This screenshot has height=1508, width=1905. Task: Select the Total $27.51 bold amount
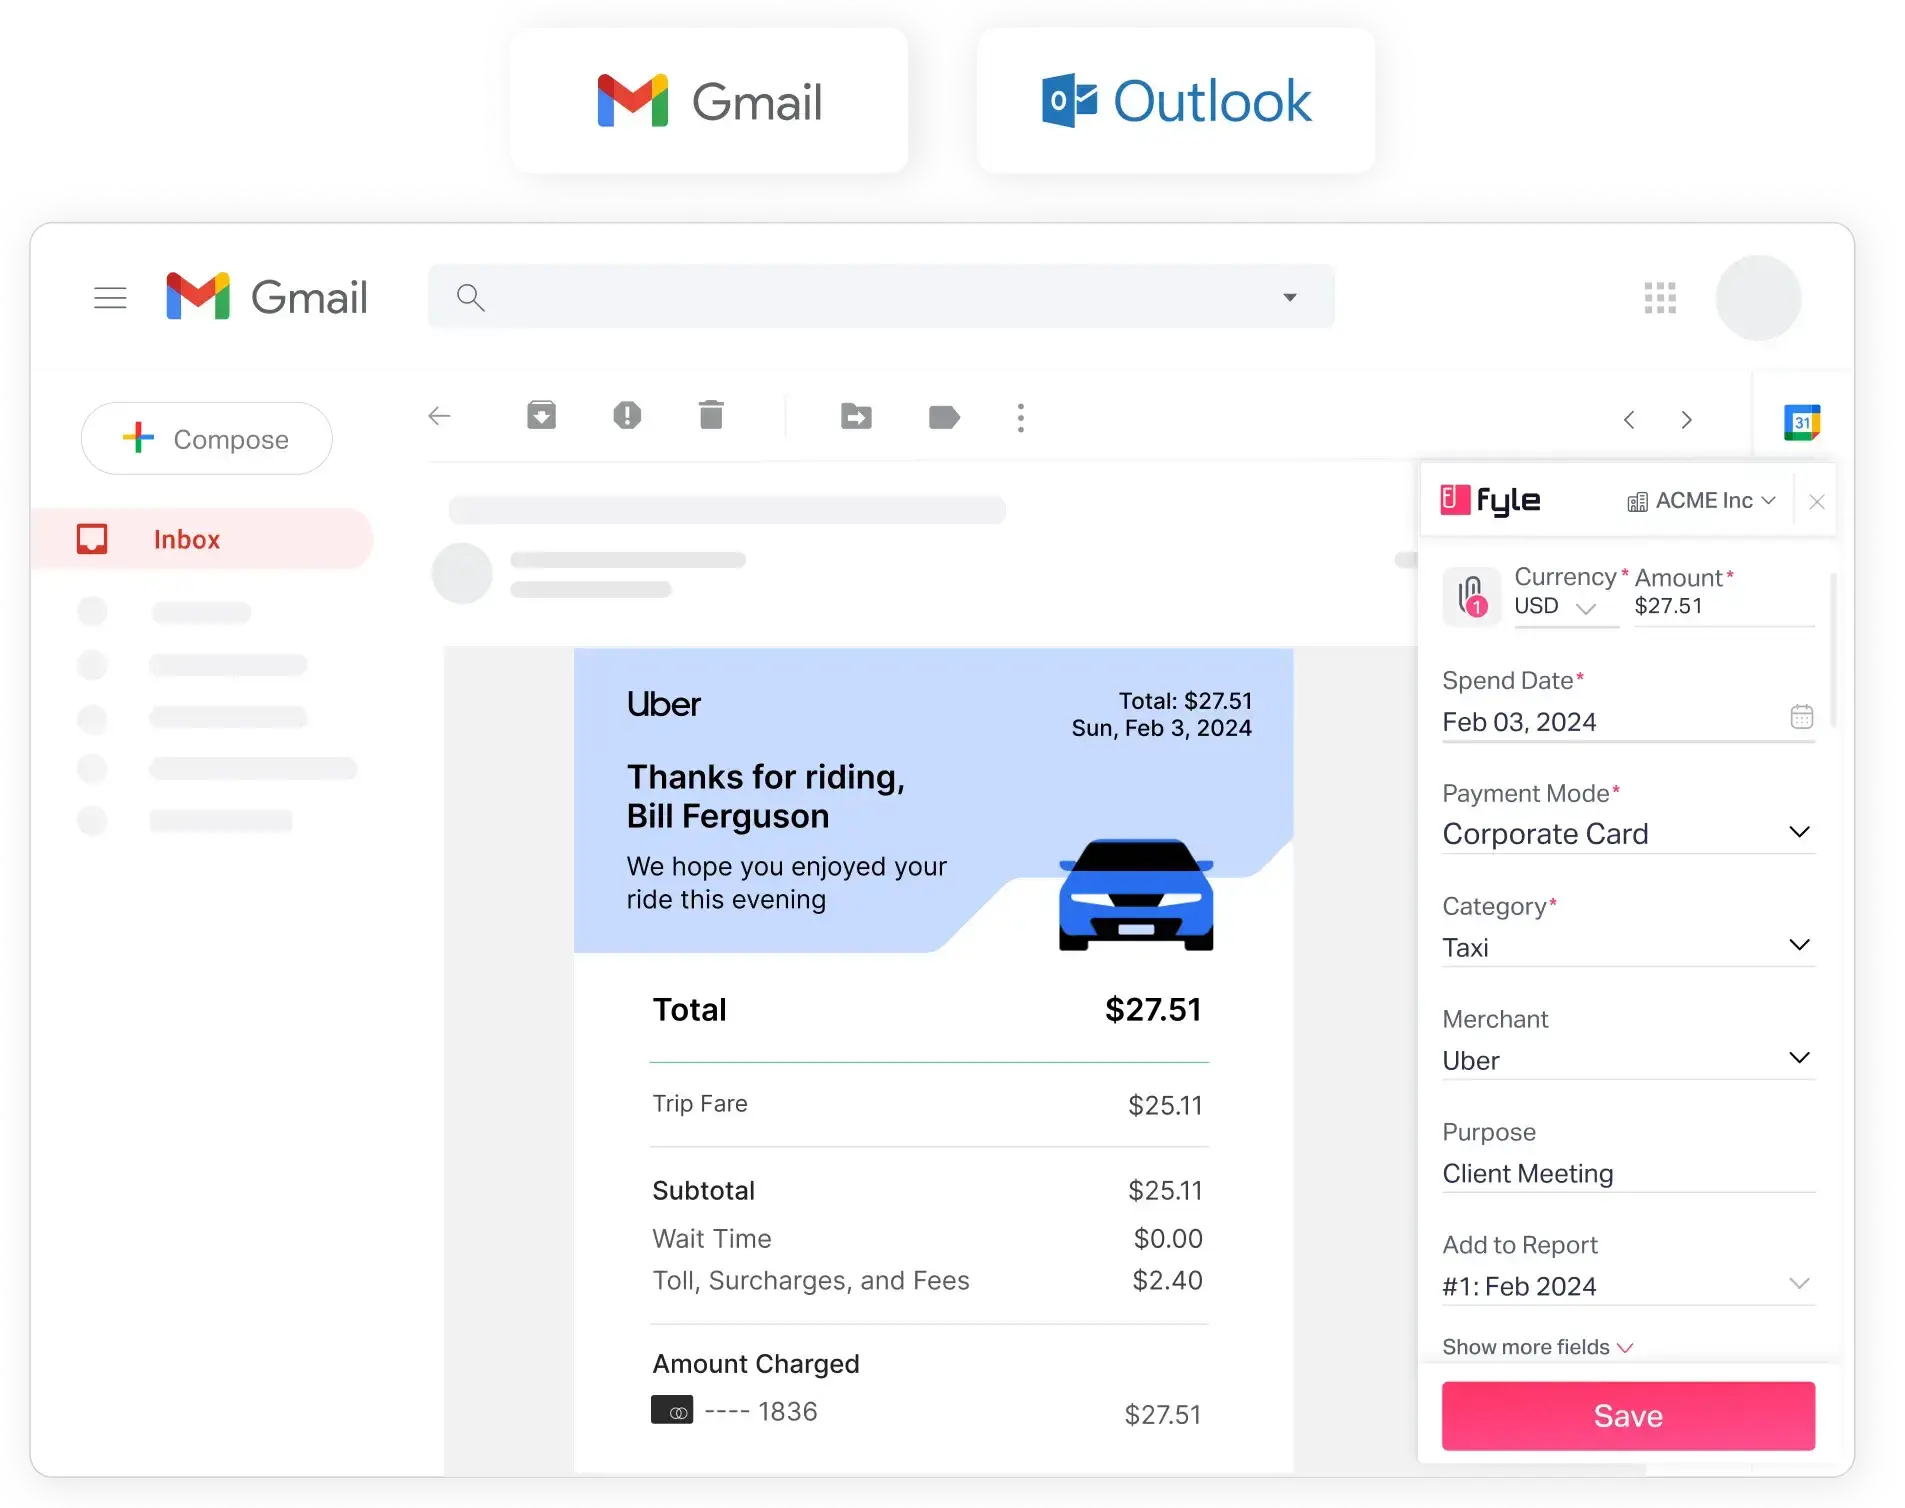1153,1010
